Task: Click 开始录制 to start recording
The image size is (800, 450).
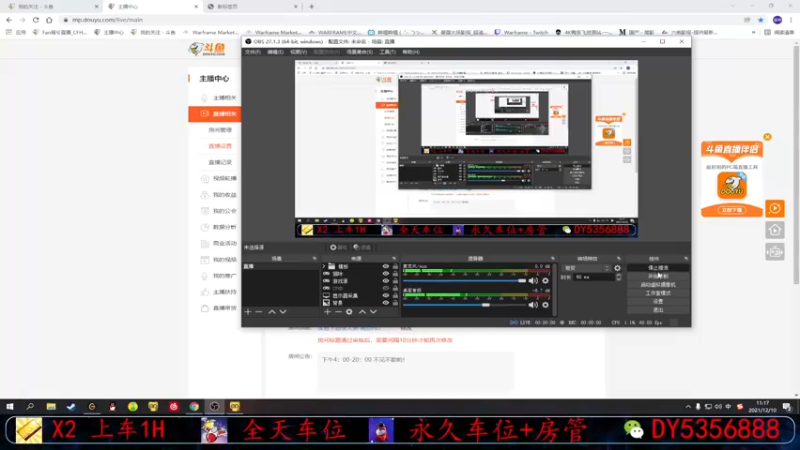Action: point(658,276)
